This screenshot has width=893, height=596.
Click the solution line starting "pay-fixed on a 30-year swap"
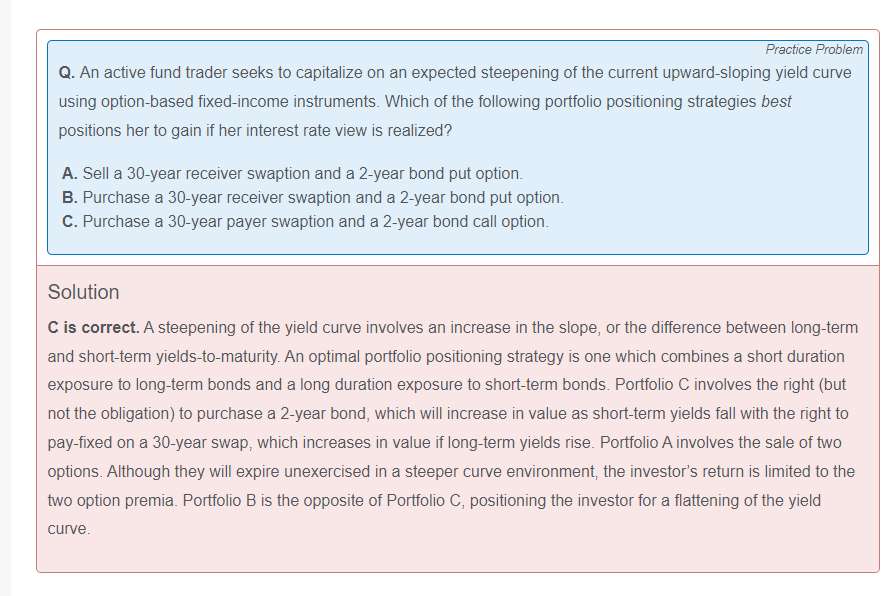coord(446,443)
